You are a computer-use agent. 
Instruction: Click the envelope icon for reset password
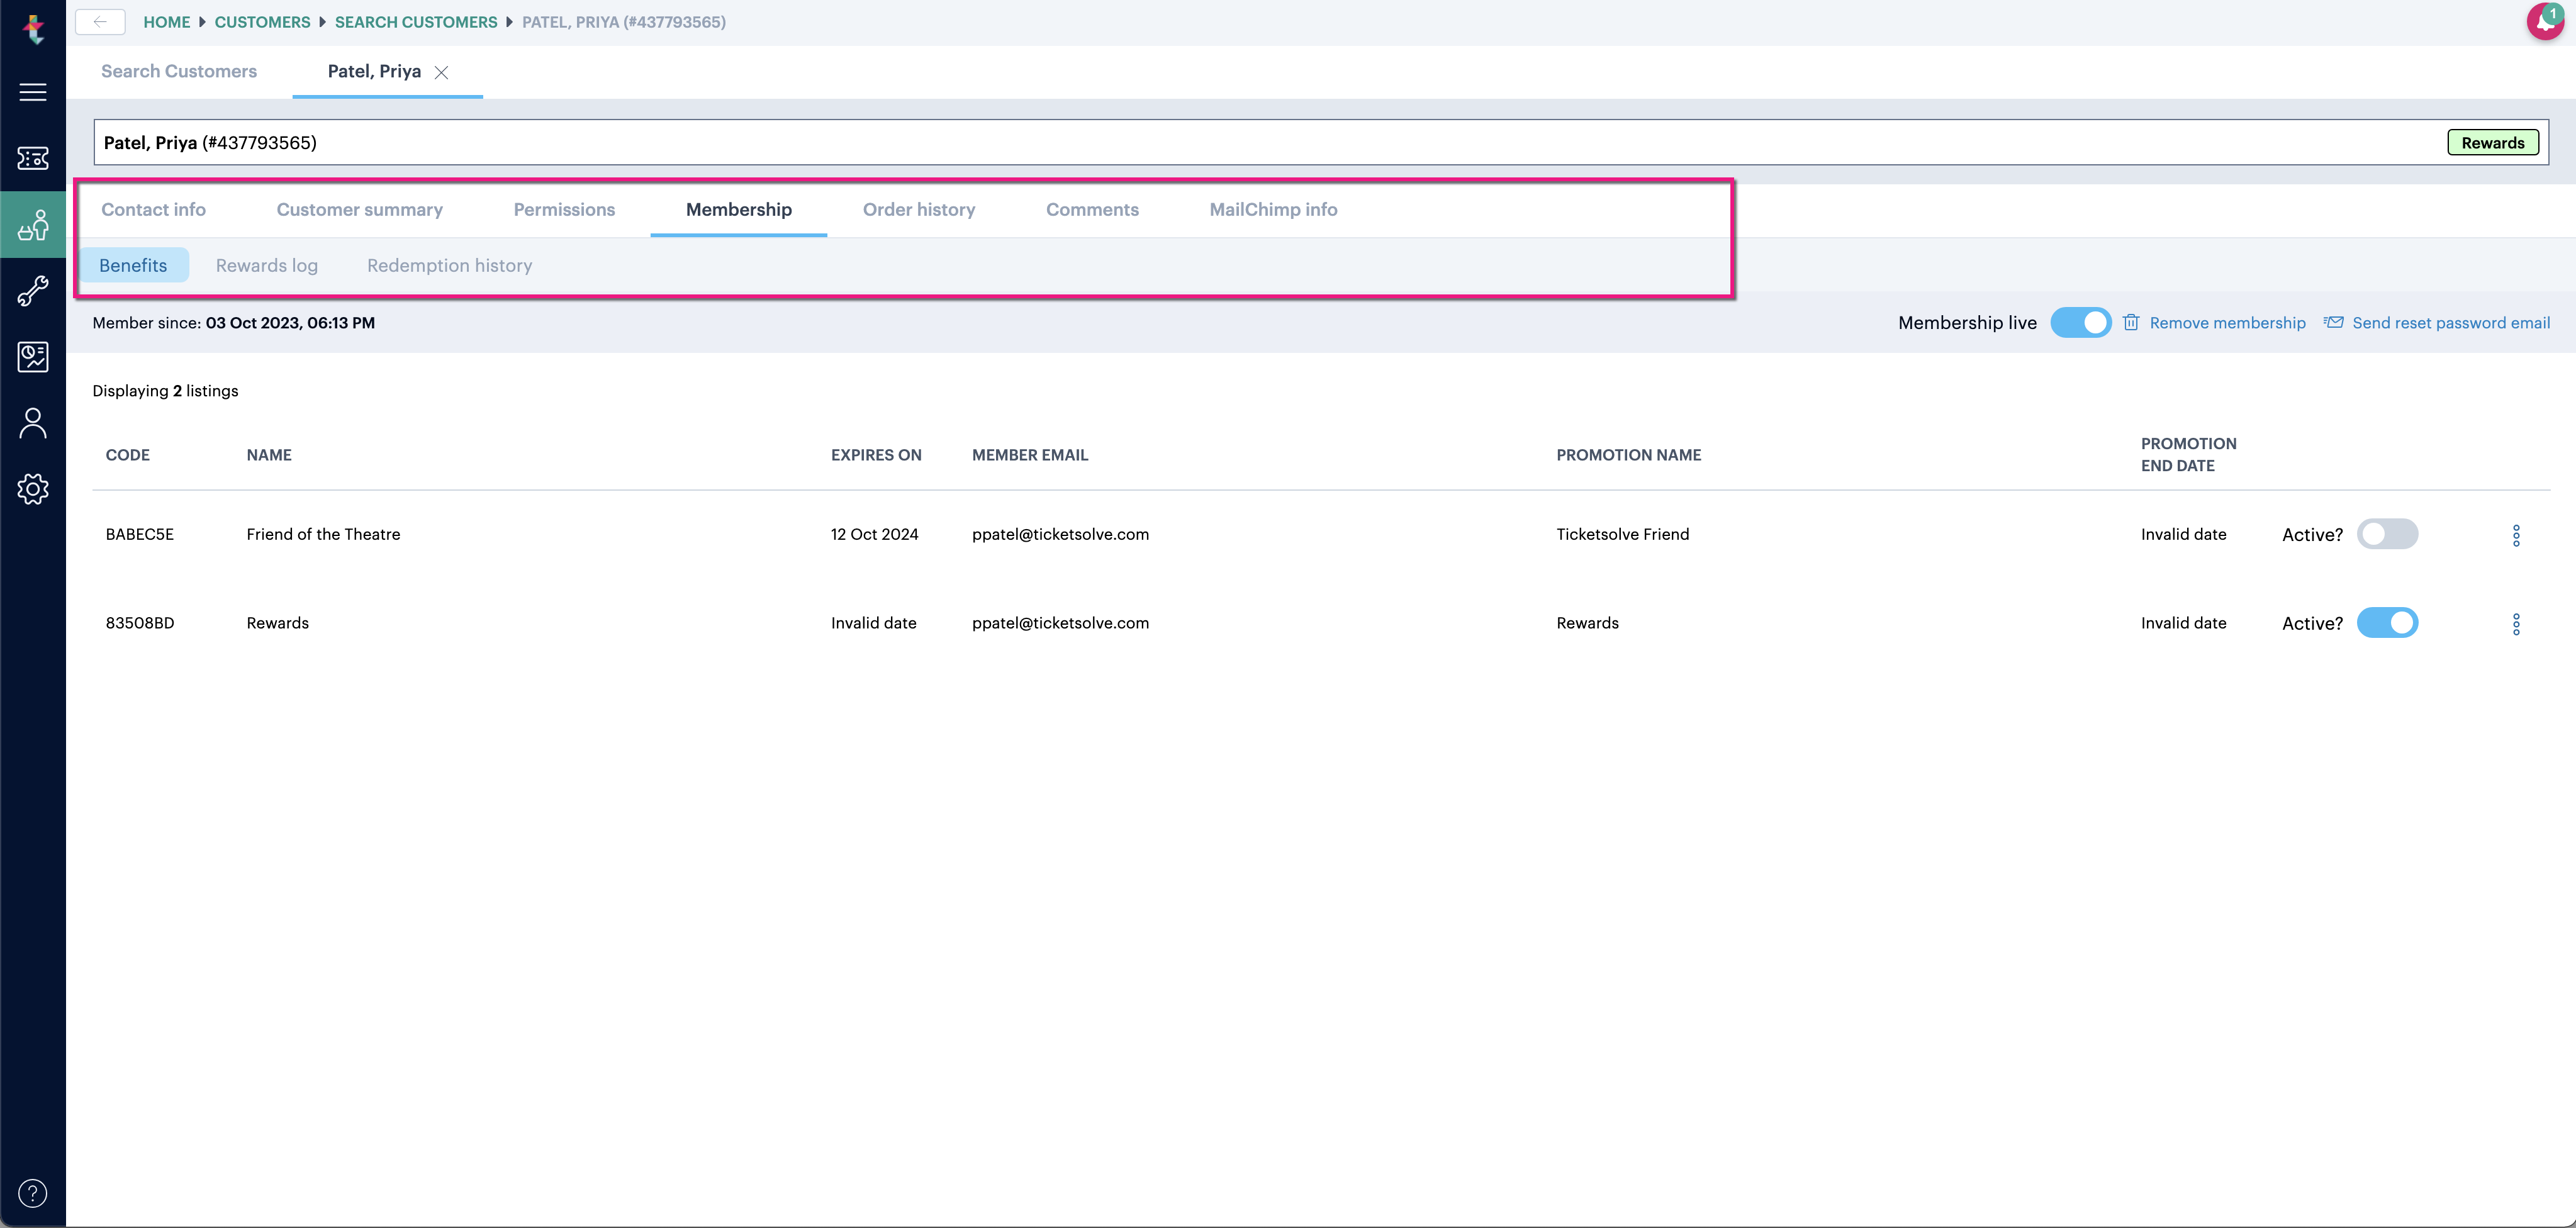2333,322
